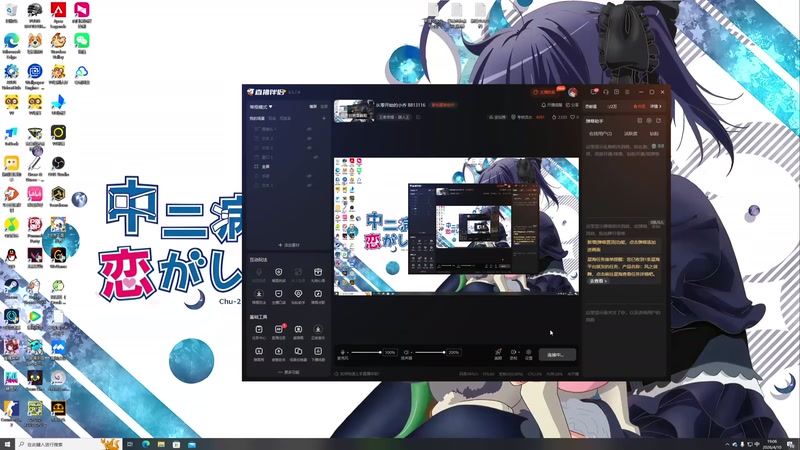Screen dimensions: 800x450
Task: Open the gift box tool in 互动玩法 section
Action: tap(318, 272)
